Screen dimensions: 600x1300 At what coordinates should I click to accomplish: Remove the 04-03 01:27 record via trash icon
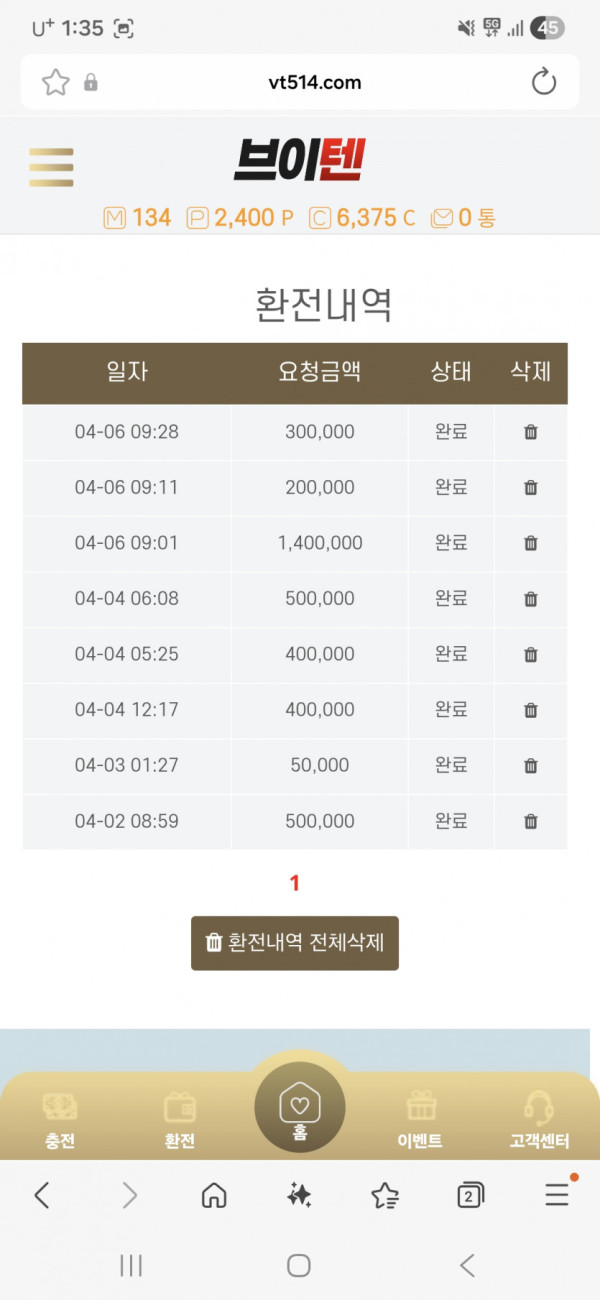click(x=531, y=765)
